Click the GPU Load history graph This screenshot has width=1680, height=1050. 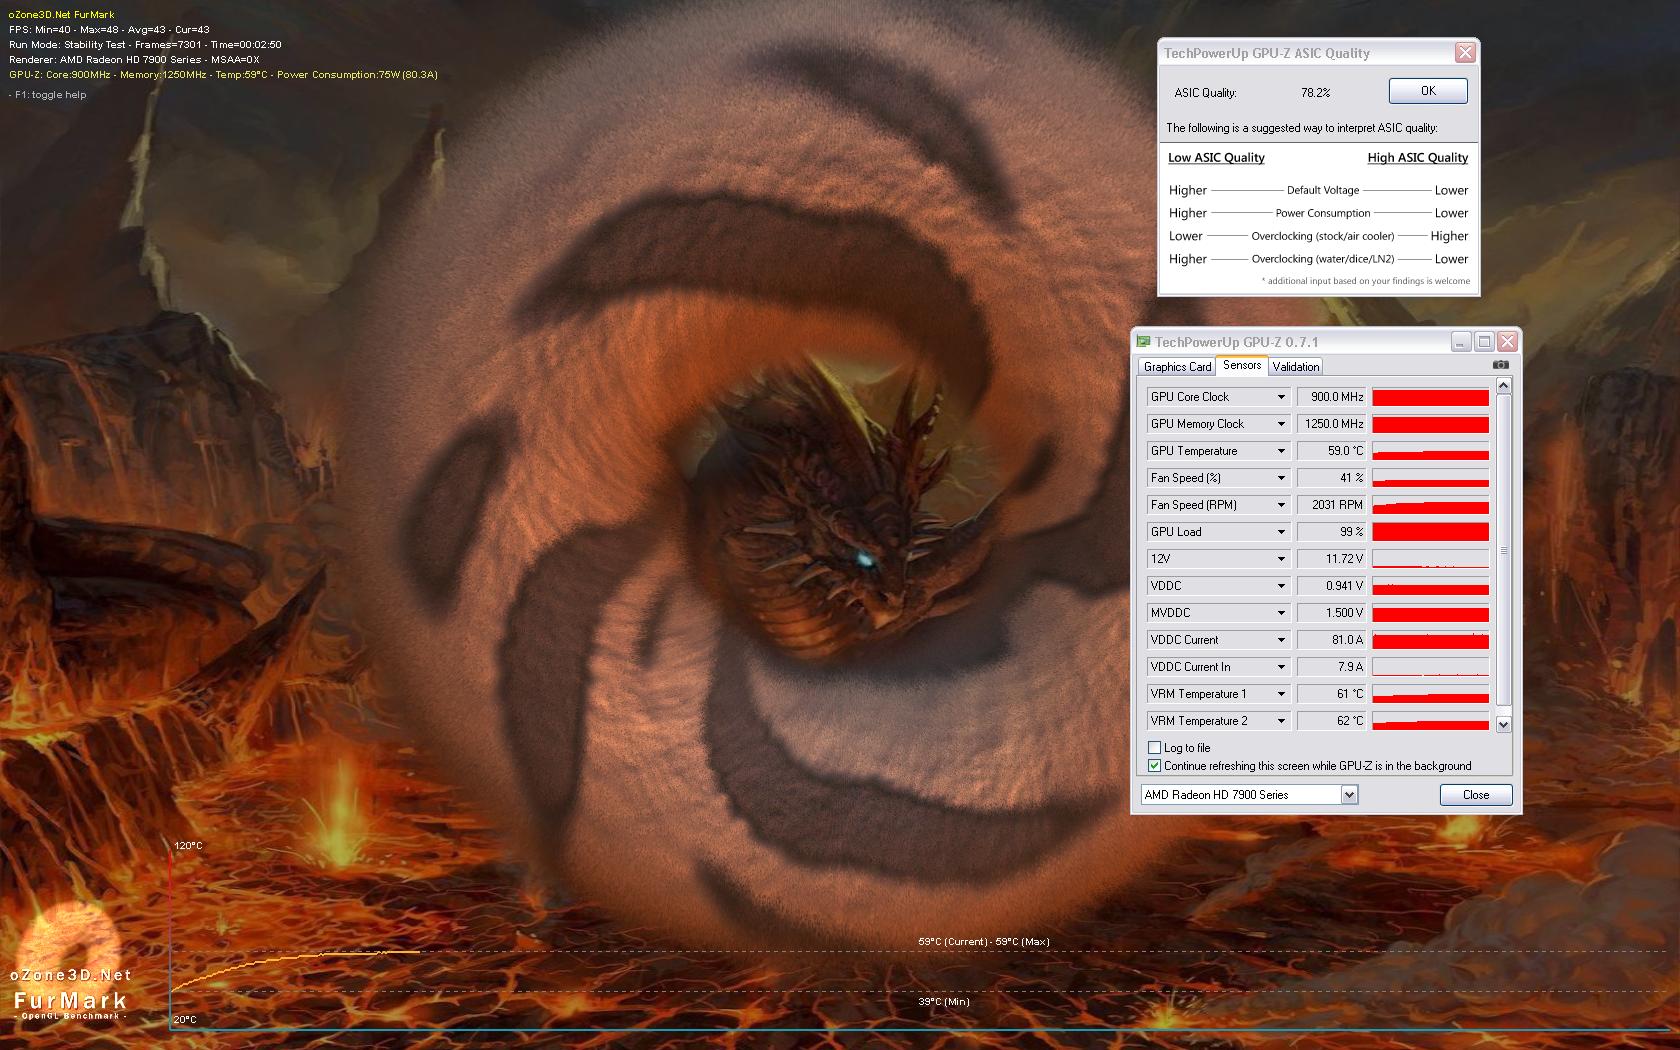[1430, 532]
